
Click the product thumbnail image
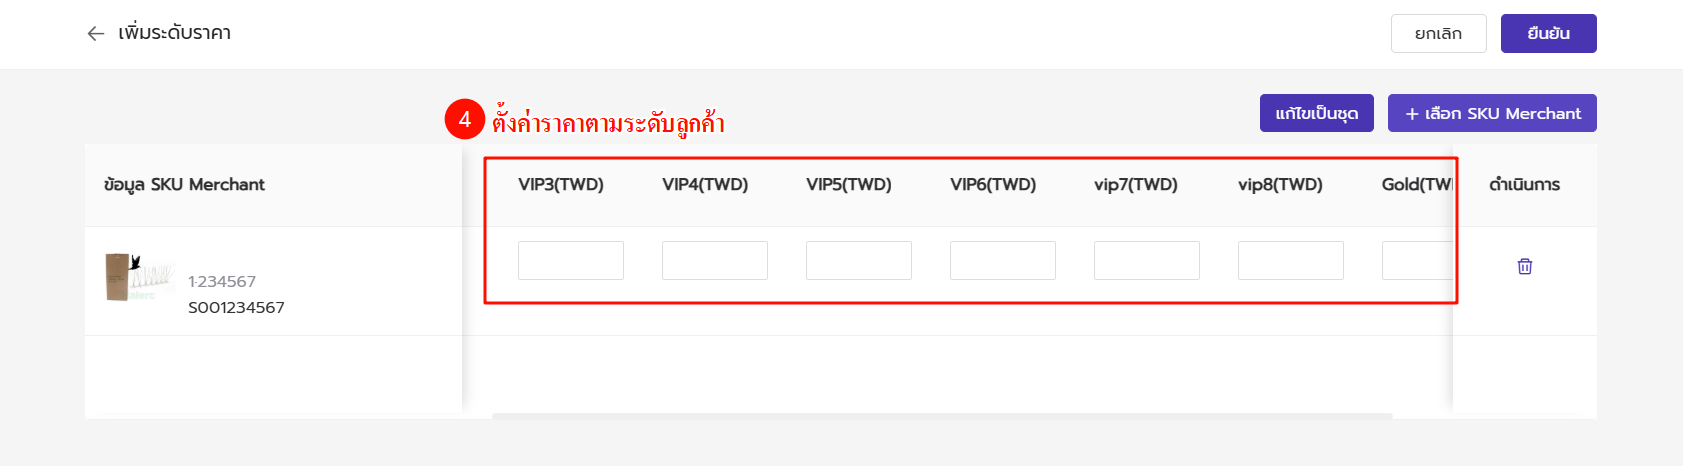click(x=138, y=277)
